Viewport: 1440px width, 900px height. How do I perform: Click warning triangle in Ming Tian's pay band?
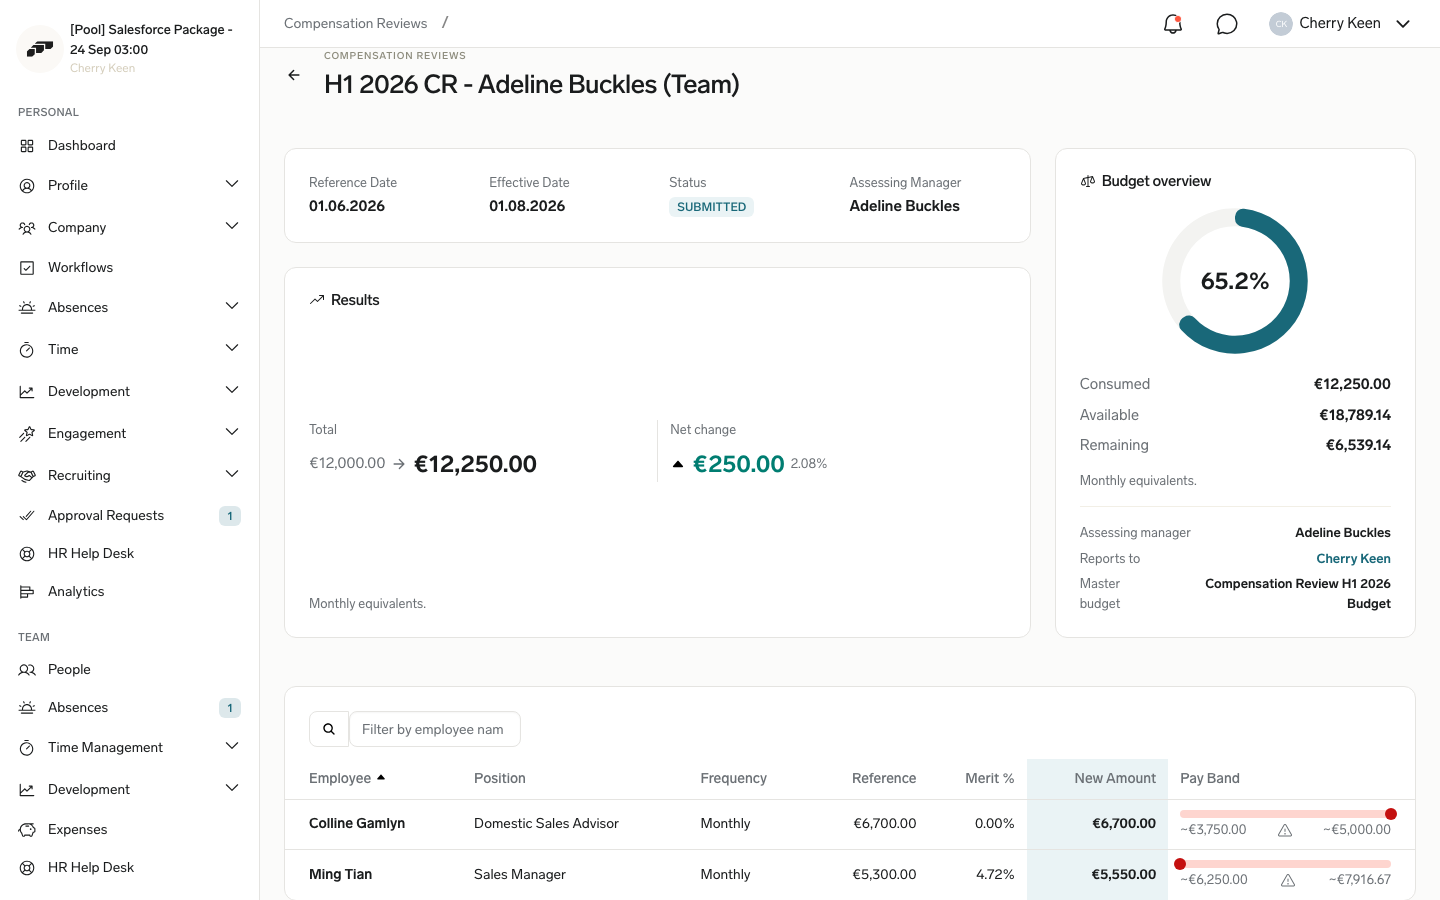click(x=1288, y=880)
